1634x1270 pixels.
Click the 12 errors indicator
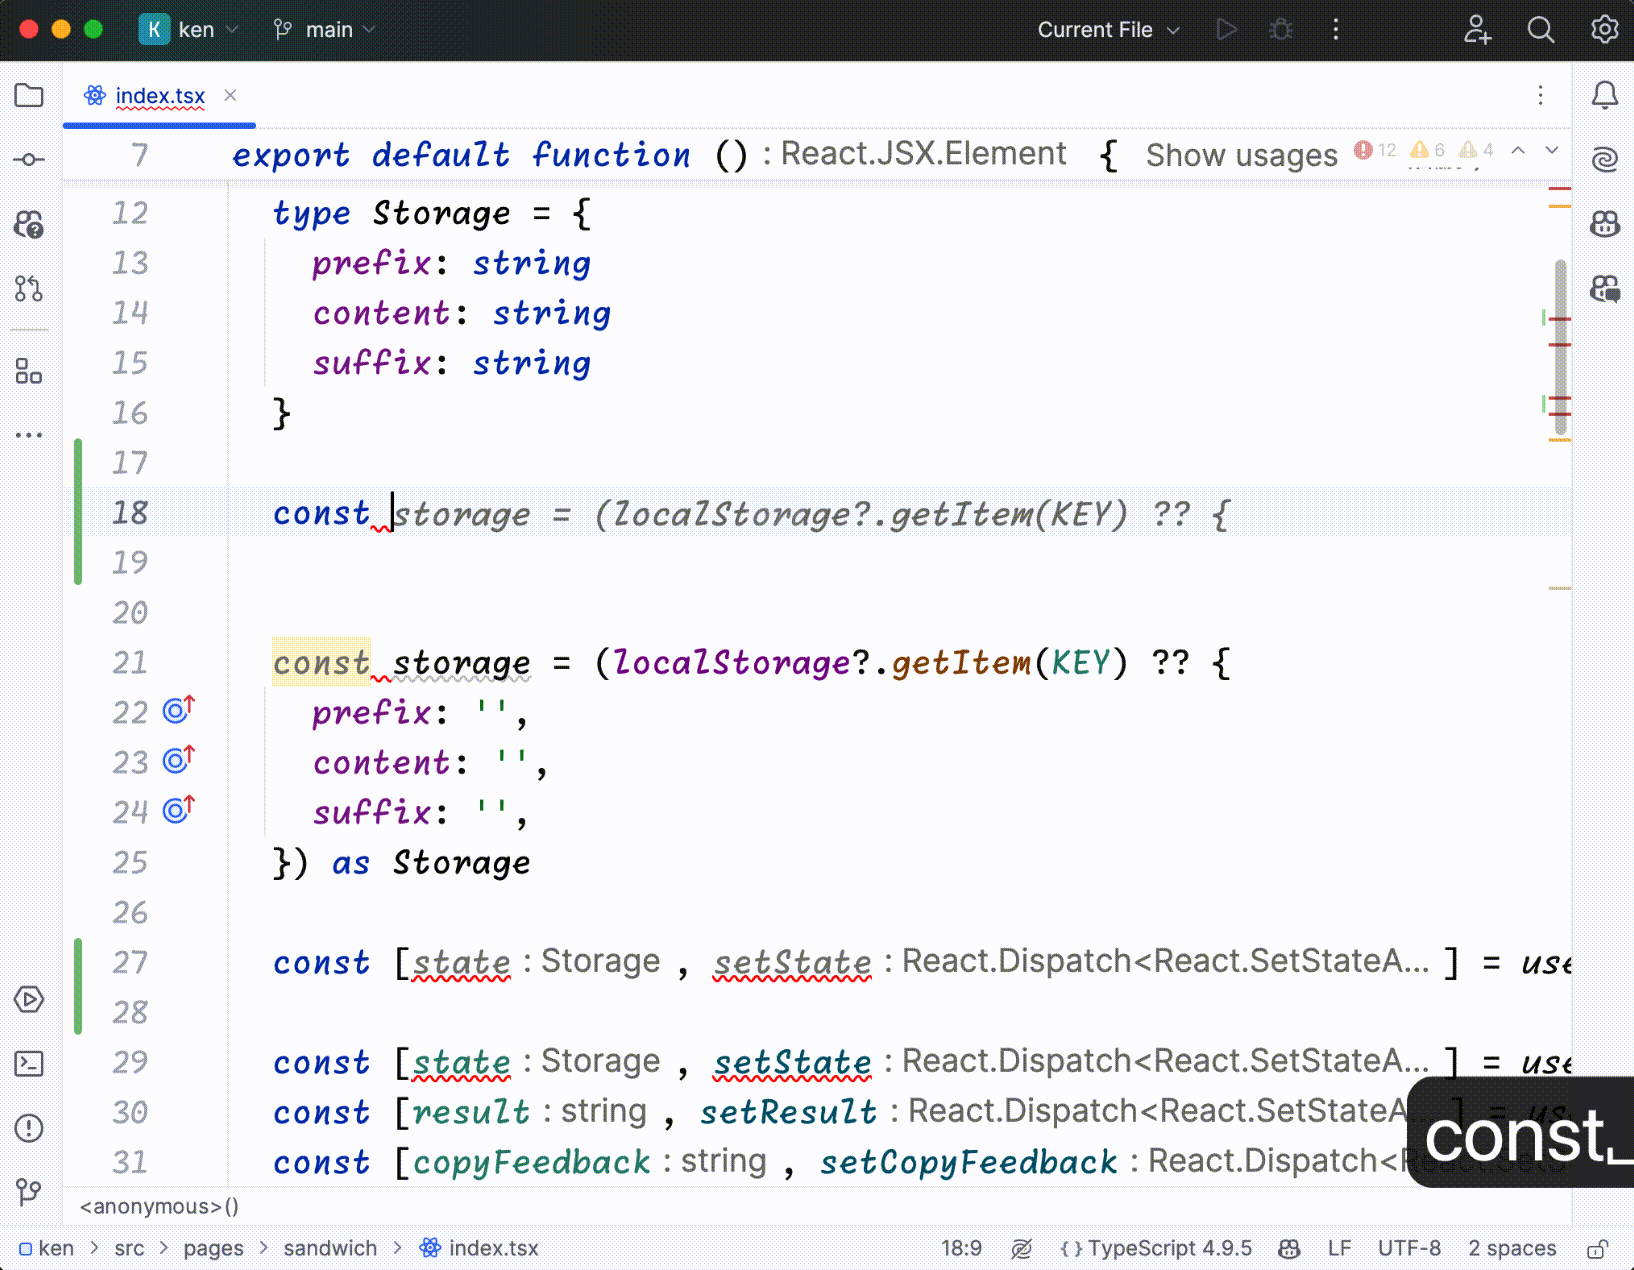click(x=1375, y=150)
